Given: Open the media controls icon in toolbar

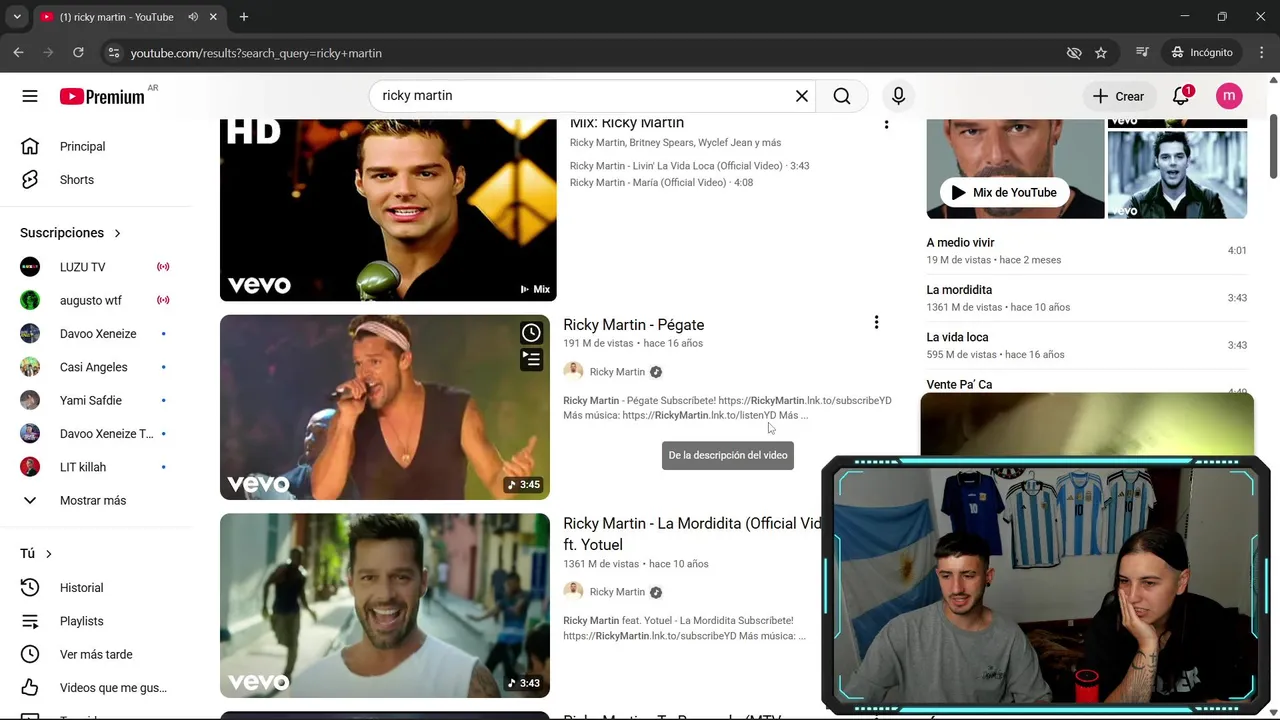Looking at the screenshot, I should (1142, 53).
